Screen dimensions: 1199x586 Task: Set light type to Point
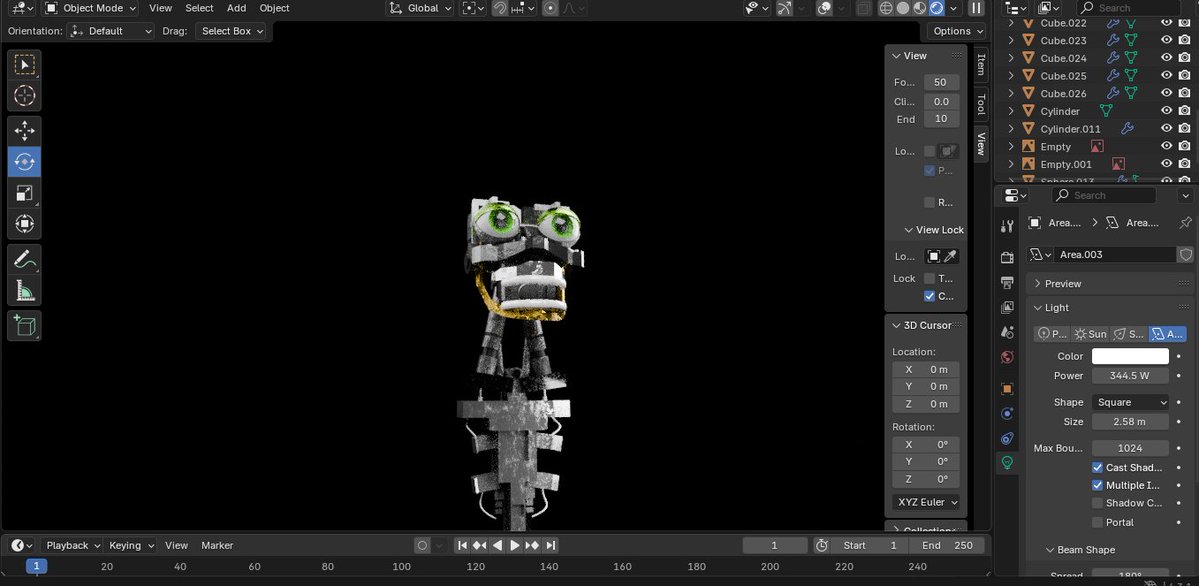(x=1053, y=334)
